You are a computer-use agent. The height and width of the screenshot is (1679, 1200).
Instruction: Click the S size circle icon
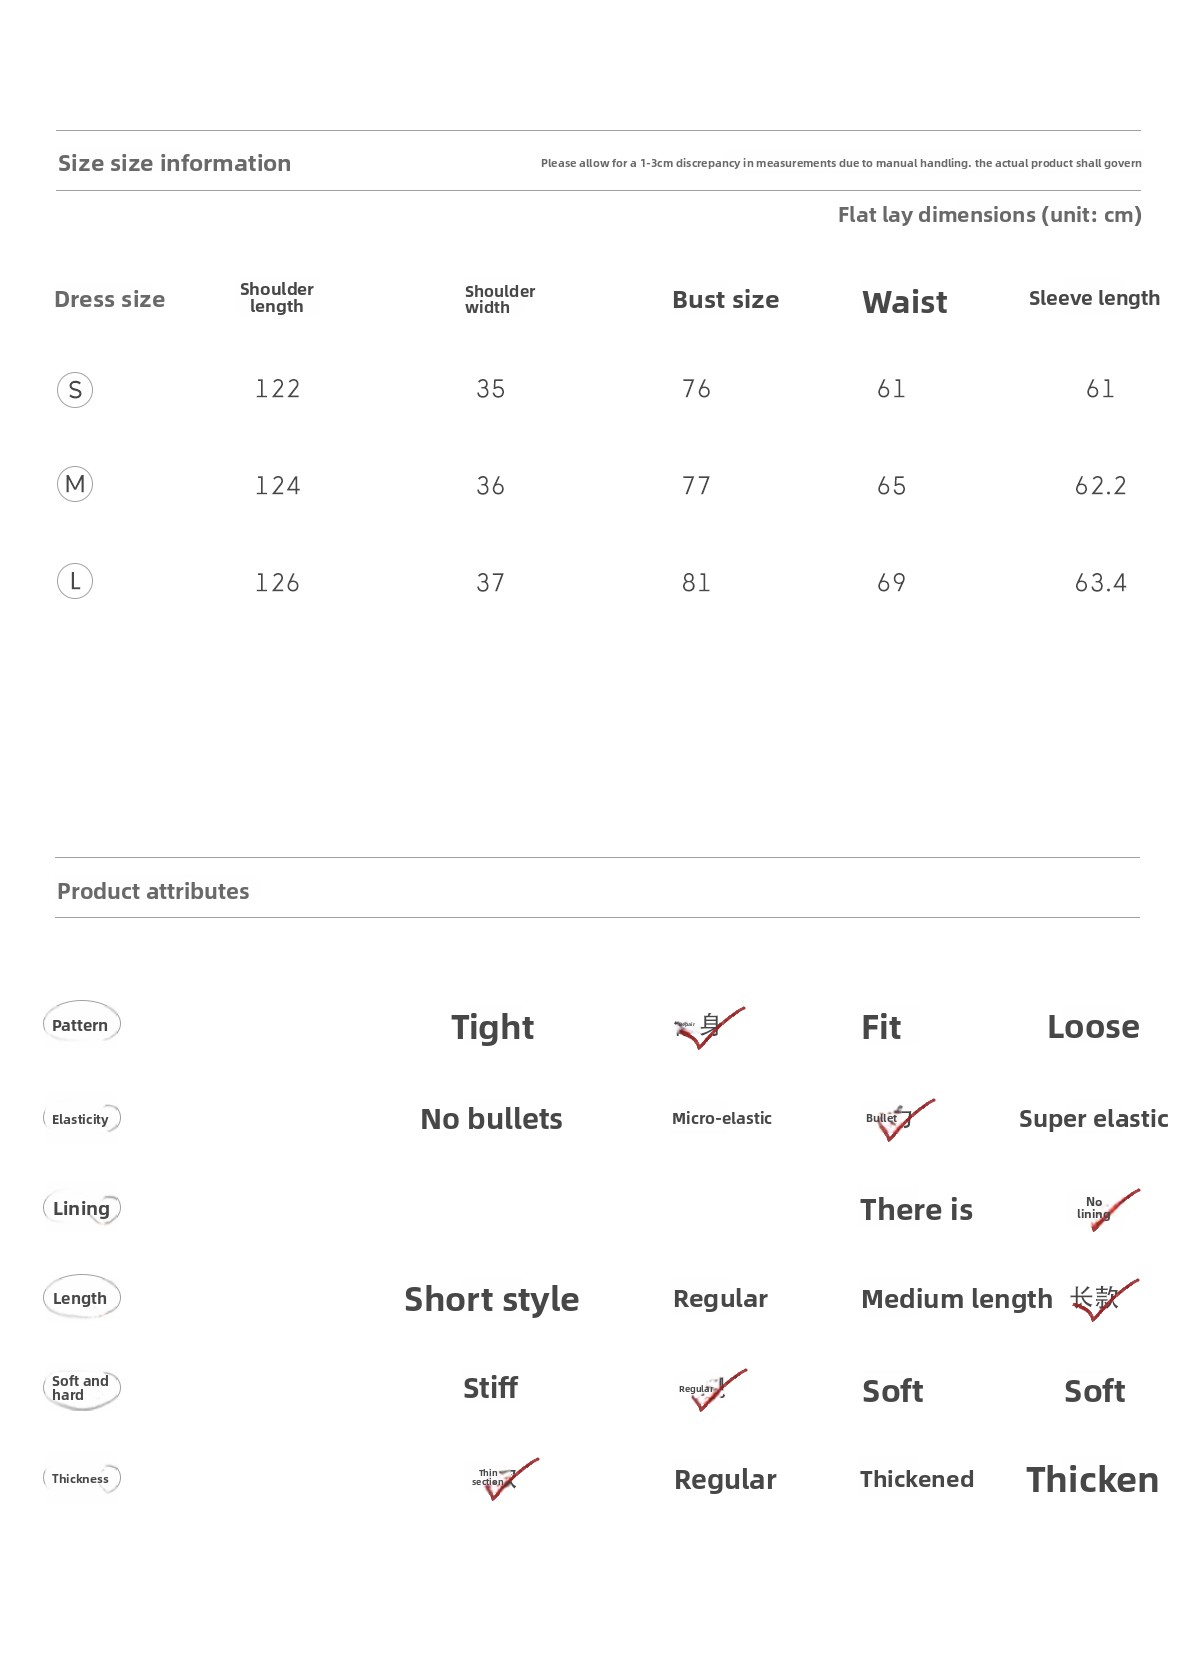point(75,389)
